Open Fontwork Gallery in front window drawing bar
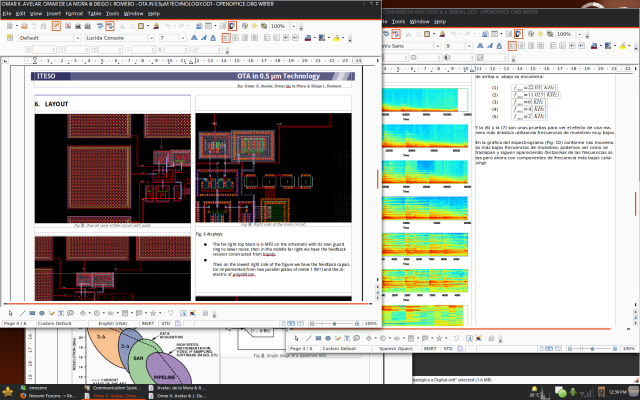The width and height of the screenshot is (640, 400). point(183,313)
